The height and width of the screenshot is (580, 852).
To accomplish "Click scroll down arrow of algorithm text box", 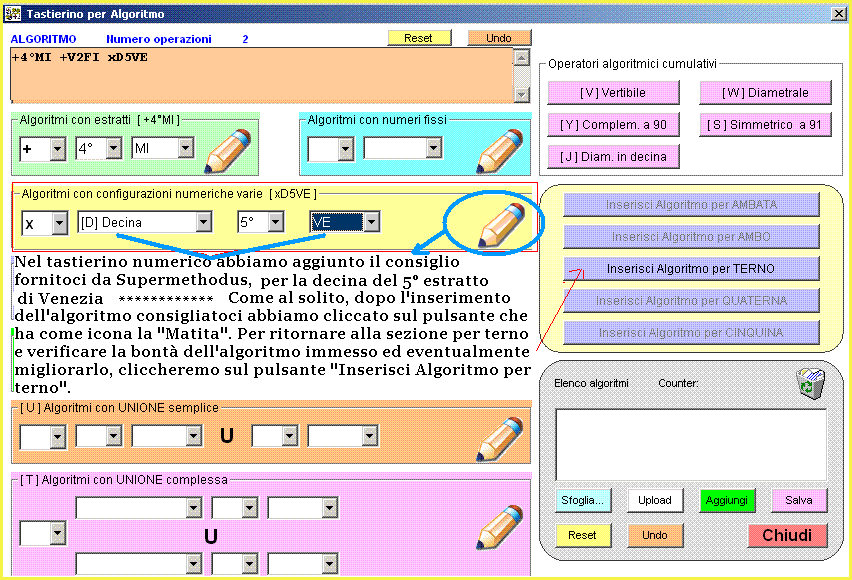I will (522, 95).
